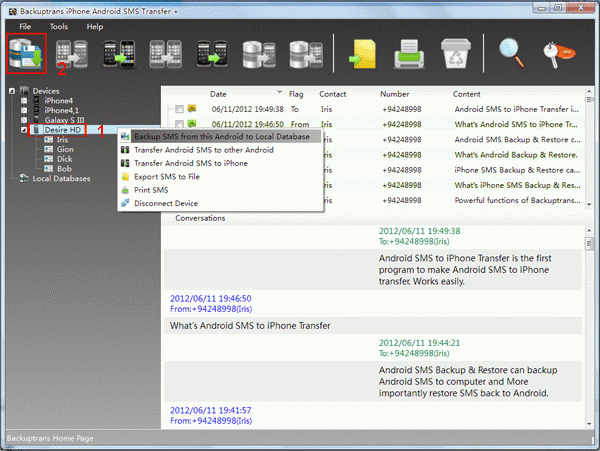600x451 pixels.
Task: Click the Conversations pane scroll down arrow
Action: pos(589,424)
